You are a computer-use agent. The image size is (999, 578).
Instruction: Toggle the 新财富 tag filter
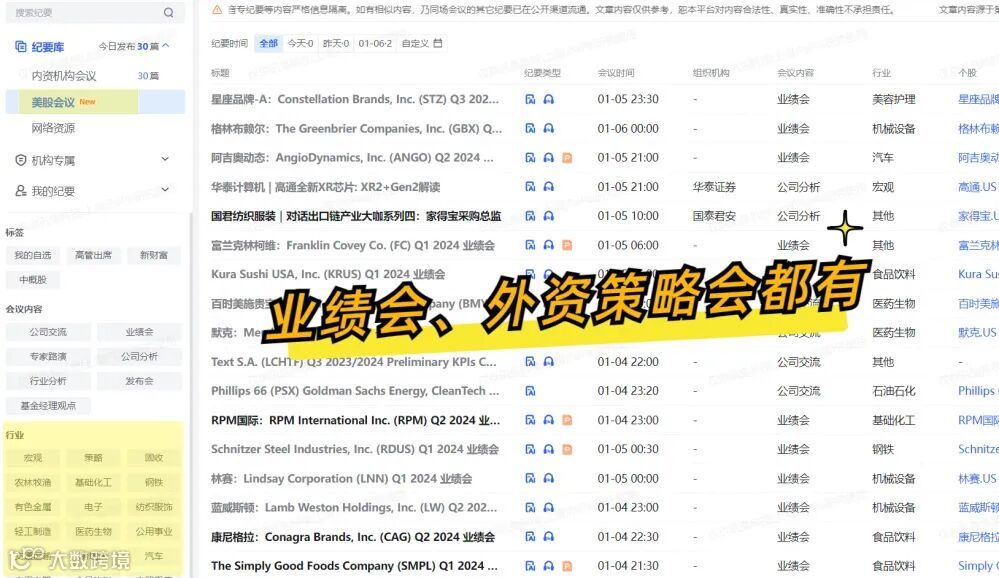[x=154, y=255]
